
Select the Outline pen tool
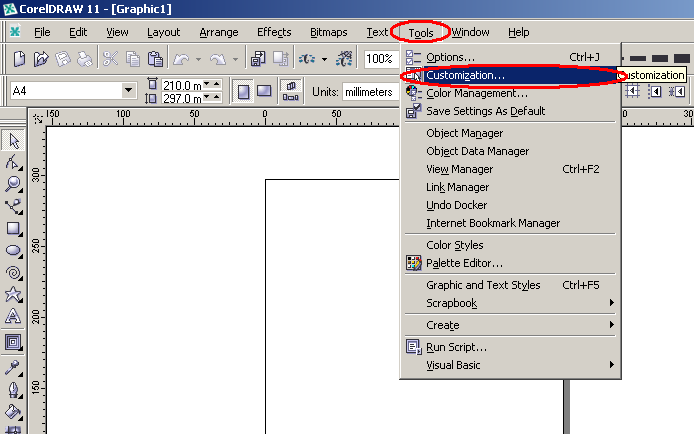point(13,390)
